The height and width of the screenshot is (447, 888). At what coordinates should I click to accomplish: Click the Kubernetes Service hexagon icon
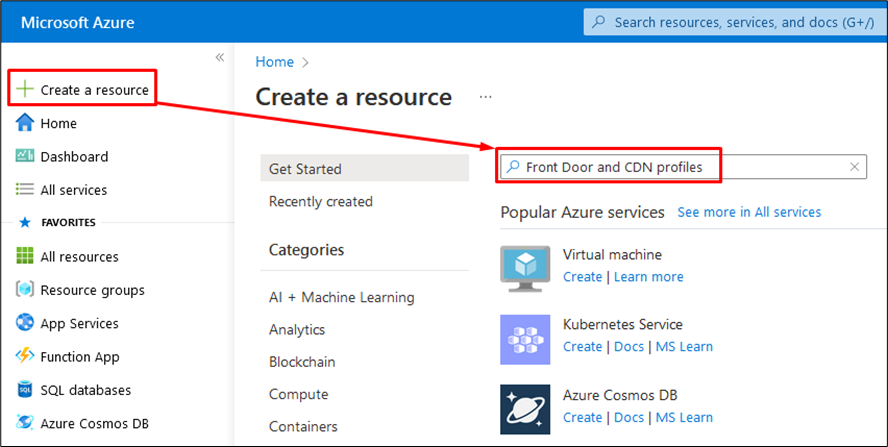tap(525, 339)
